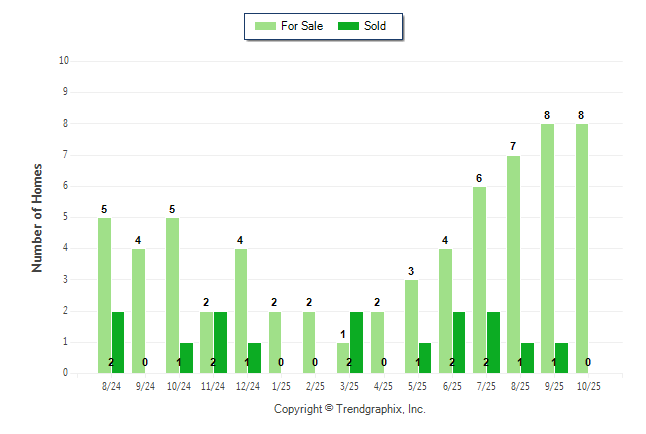Image resolution: width=646 pixels, height=434 pixels.
Task: Click the 5/25 x-axis label
Action: coord(418,384)
